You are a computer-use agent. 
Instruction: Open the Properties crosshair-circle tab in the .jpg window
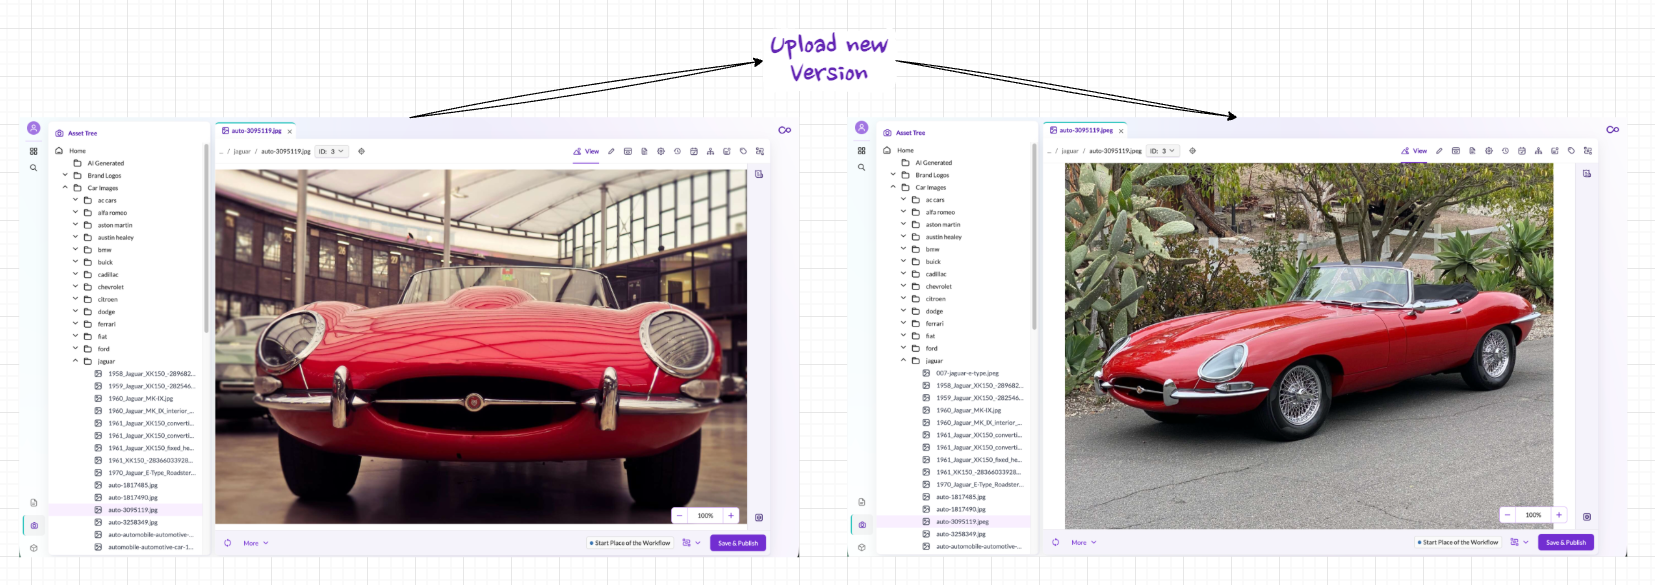pos(661,152)
